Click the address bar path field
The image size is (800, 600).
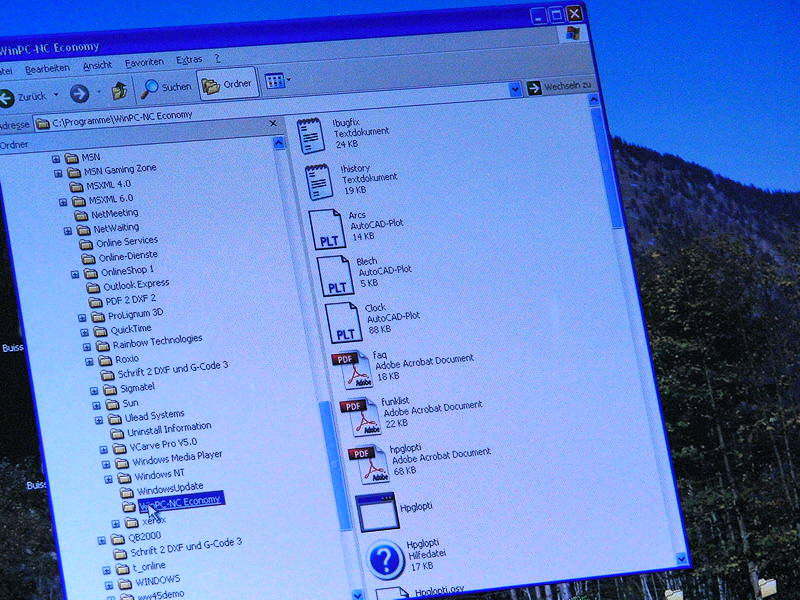[272, 104]
